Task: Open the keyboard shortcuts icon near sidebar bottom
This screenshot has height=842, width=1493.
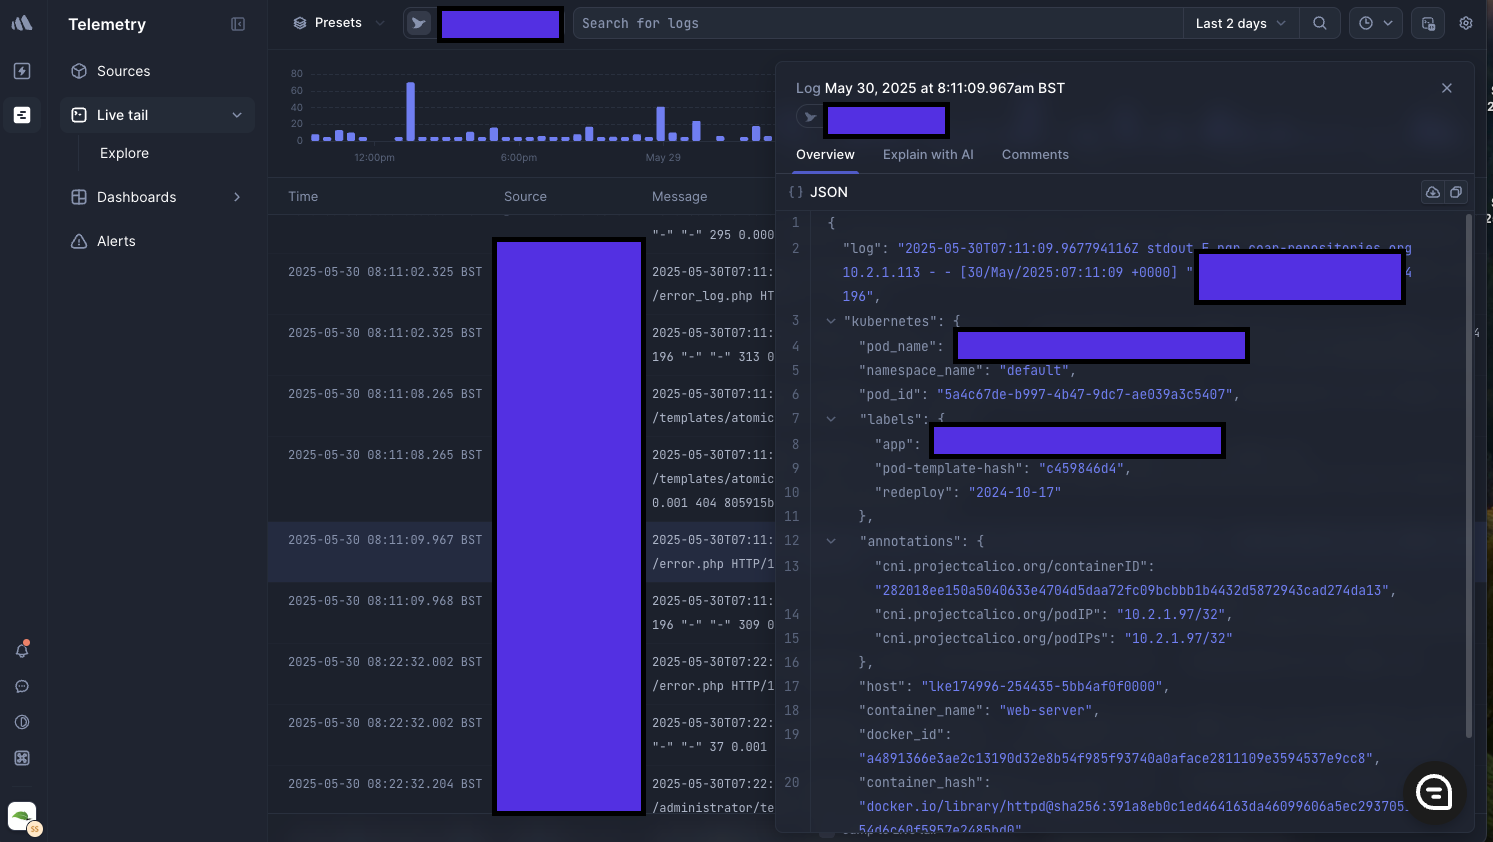Action: (x=22, y=758)
